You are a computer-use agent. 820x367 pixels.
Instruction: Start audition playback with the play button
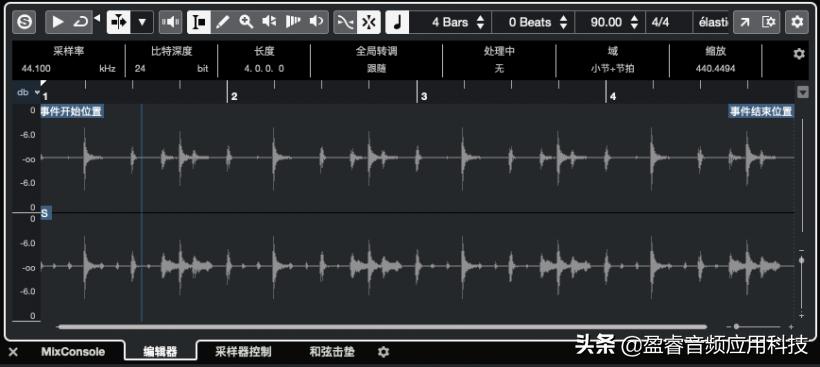click(58, 22)
